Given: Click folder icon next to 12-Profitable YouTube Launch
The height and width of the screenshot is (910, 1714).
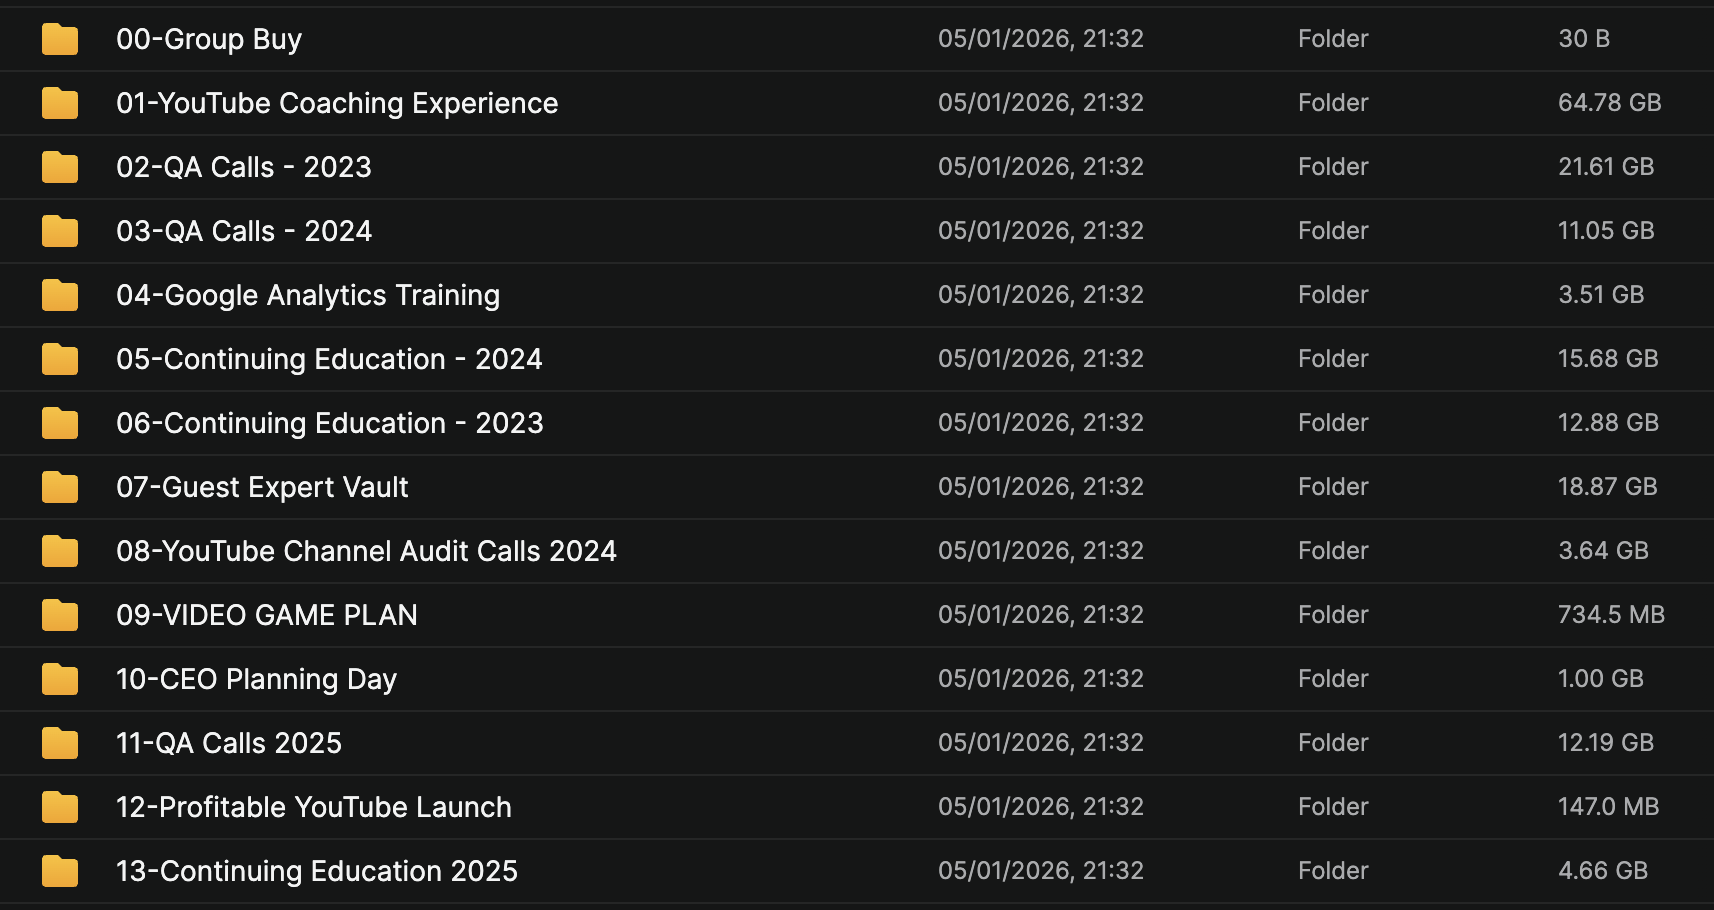Looking at the screenshot, I should pyautogui.click(x=60, y=807).
